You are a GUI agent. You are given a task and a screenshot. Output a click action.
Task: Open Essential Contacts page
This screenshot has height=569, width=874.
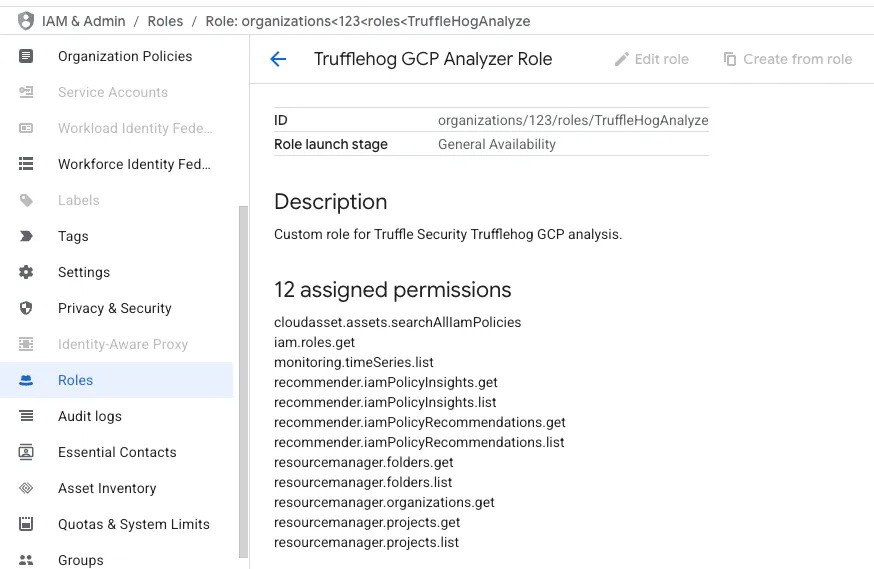coord(117,452)
